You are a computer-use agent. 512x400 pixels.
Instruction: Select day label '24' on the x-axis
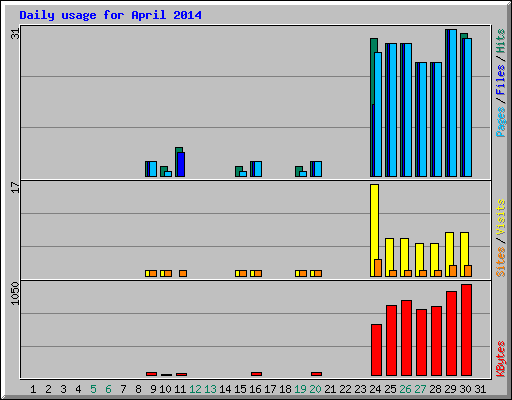(x=375, y=389)
